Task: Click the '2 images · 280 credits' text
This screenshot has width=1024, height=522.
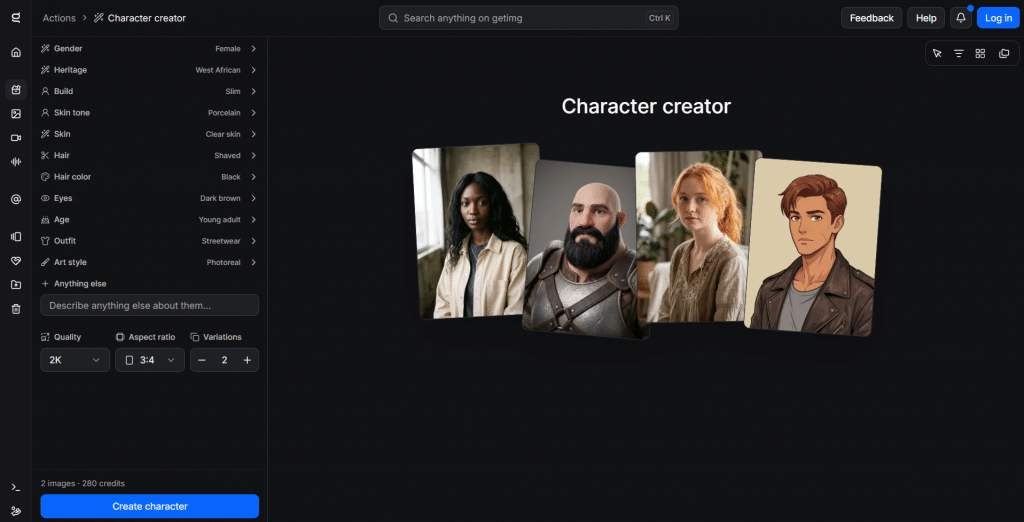Action: (x=82, y=483)
